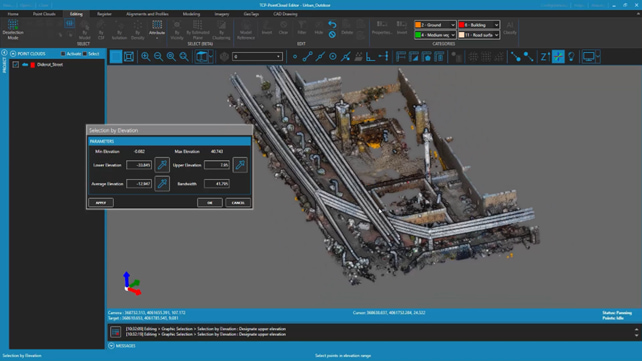The height and width of the screenshot is (361, 642).
Task: Click the OK button in dialog
Action: (x=210, y=203)
